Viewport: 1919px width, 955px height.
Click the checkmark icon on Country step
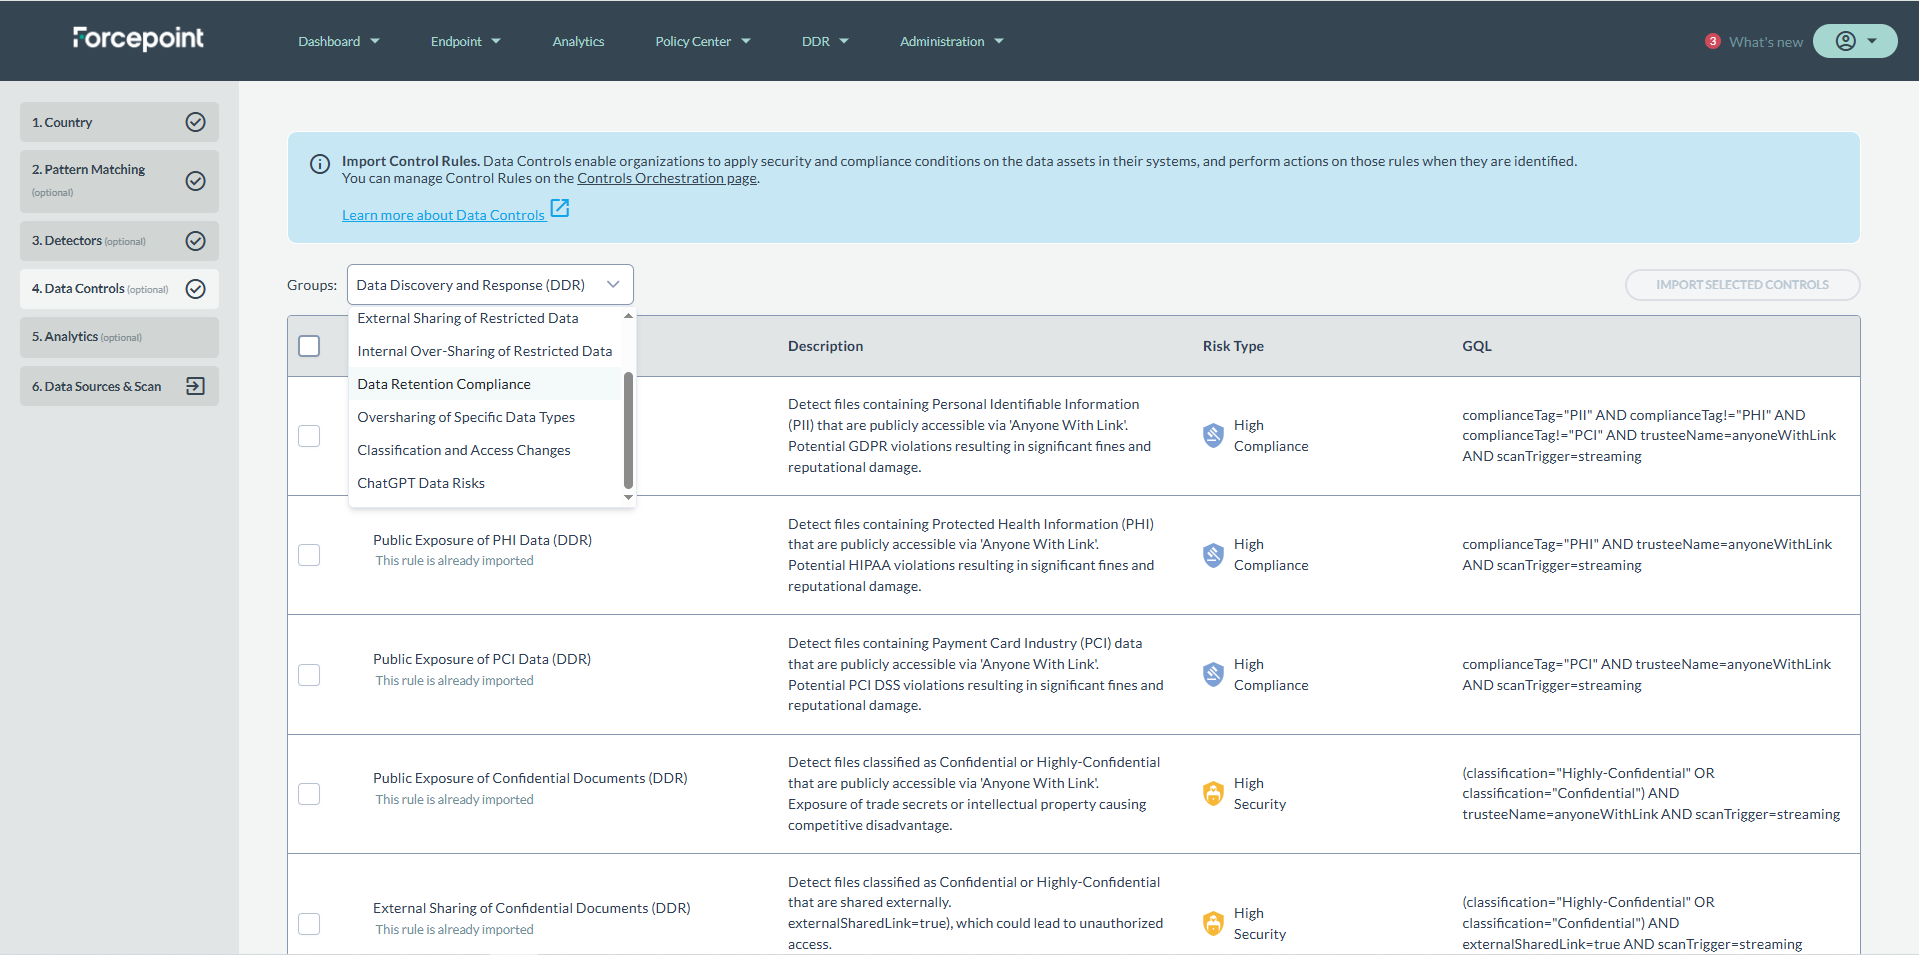[196, 122]
